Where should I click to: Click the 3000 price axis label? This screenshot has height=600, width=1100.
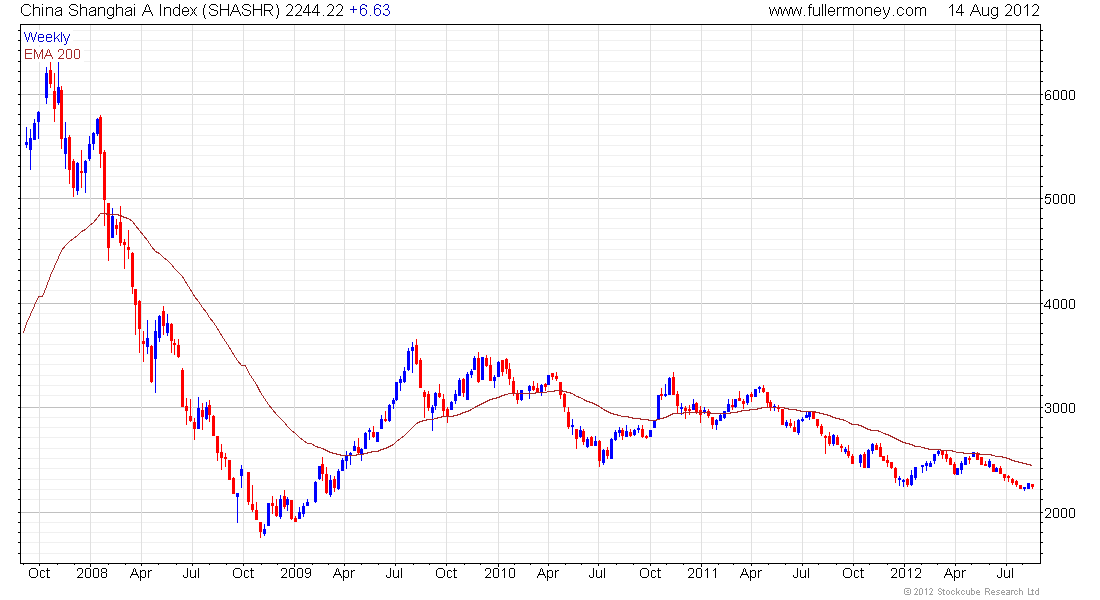point(1060,408)
